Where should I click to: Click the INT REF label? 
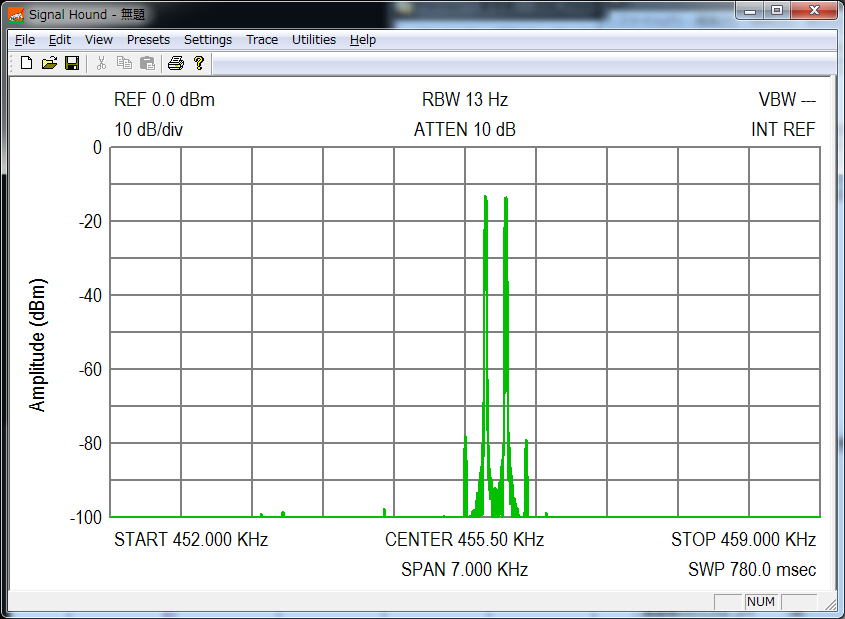click(783, 130)
